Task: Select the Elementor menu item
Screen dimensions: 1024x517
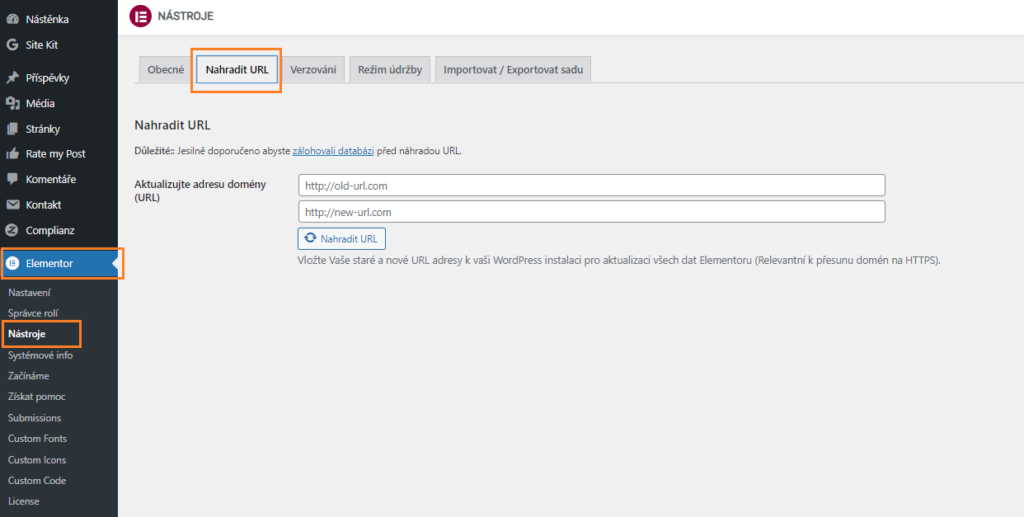Action: point(59,263)
